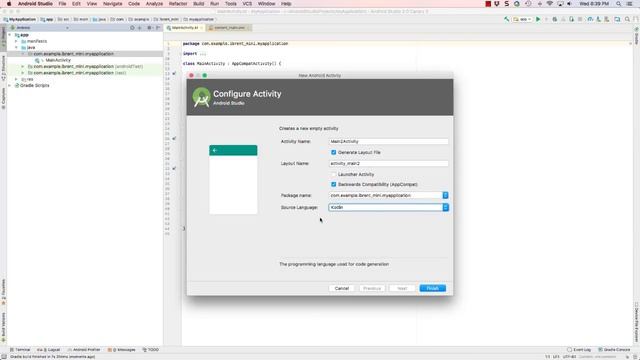Click the Notification Center icon in menu bar
The height and width of the screenshot is (360, 640).
coord(630,4)
